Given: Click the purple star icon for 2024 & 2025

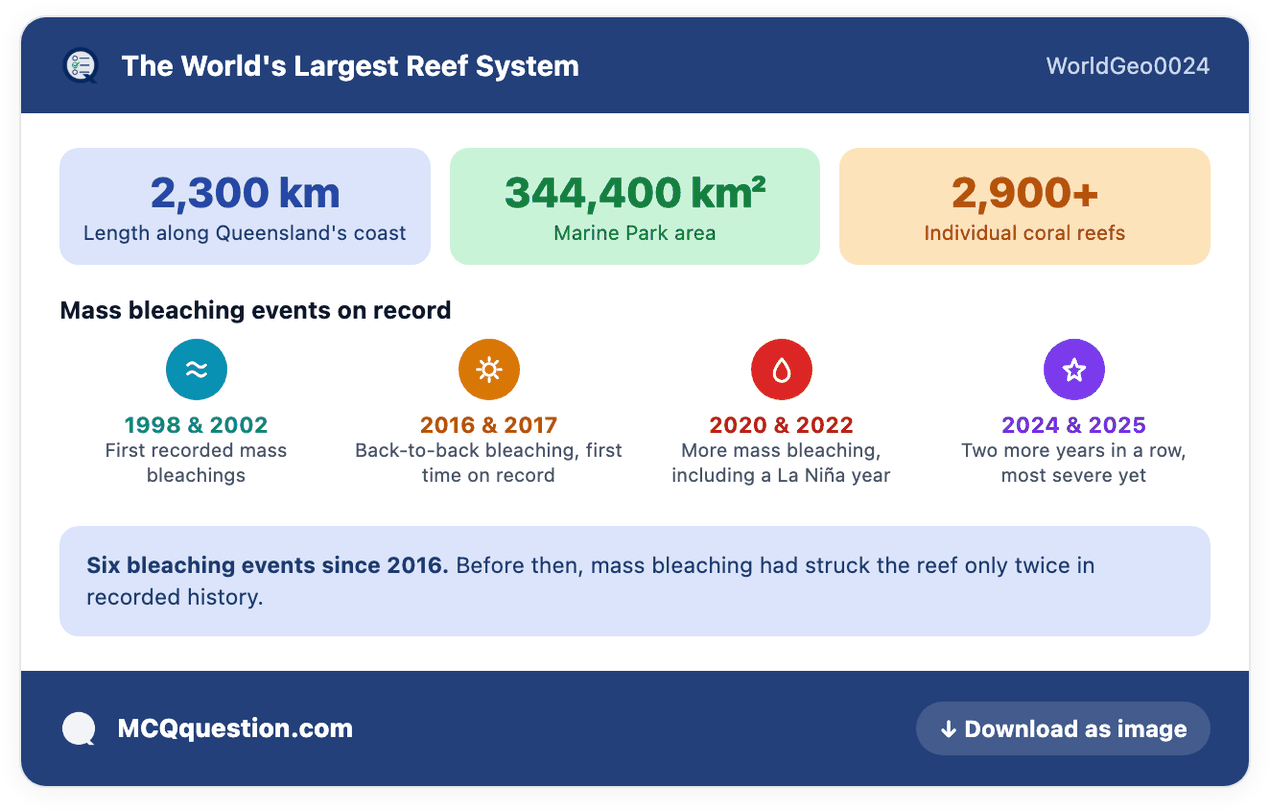Looking at the screenshot, I should pos(1074,370).
